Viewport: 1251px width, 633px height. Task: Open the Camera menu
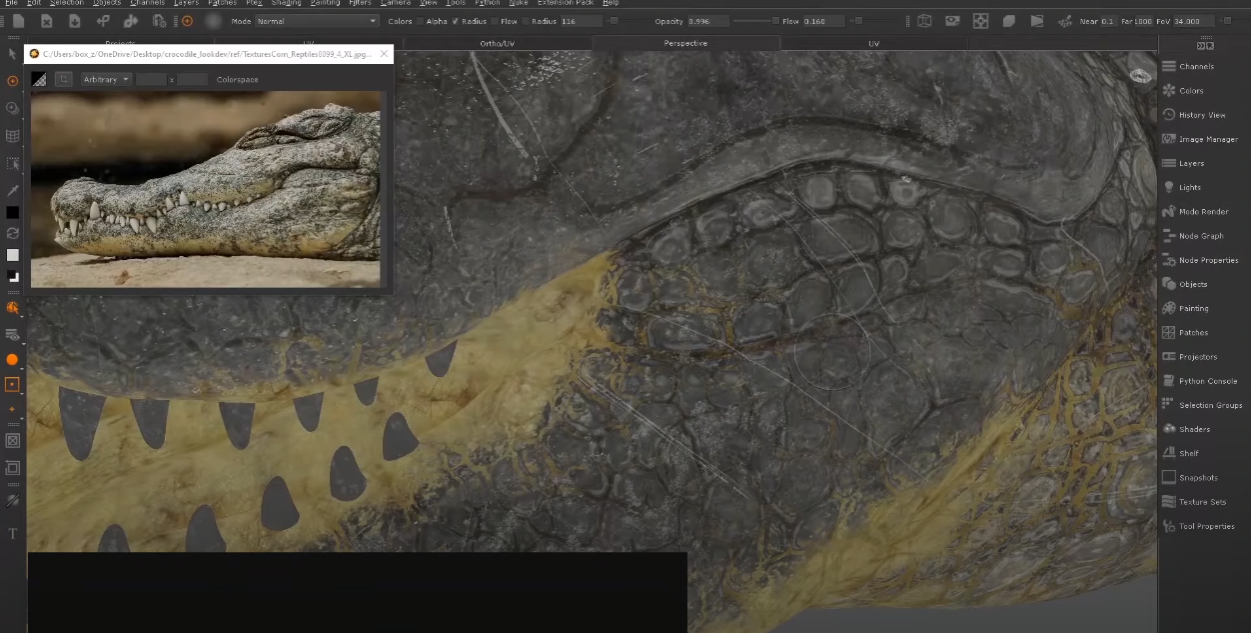tap(395, 3)
